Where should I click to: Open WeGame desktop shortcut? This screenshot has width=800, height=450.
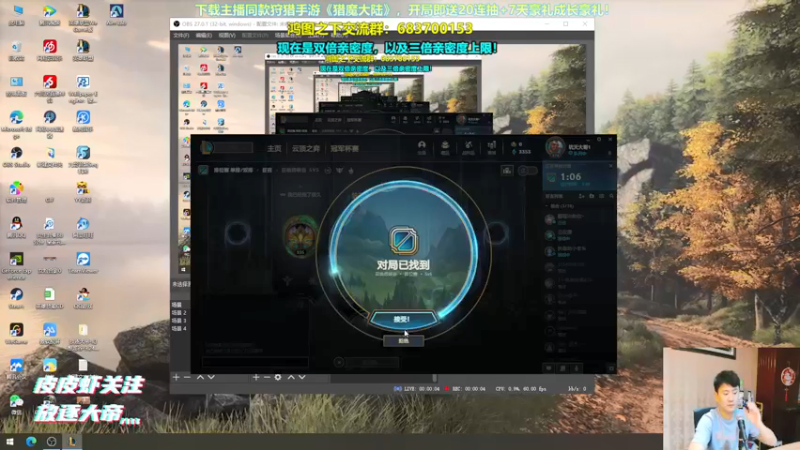(16, 334)
